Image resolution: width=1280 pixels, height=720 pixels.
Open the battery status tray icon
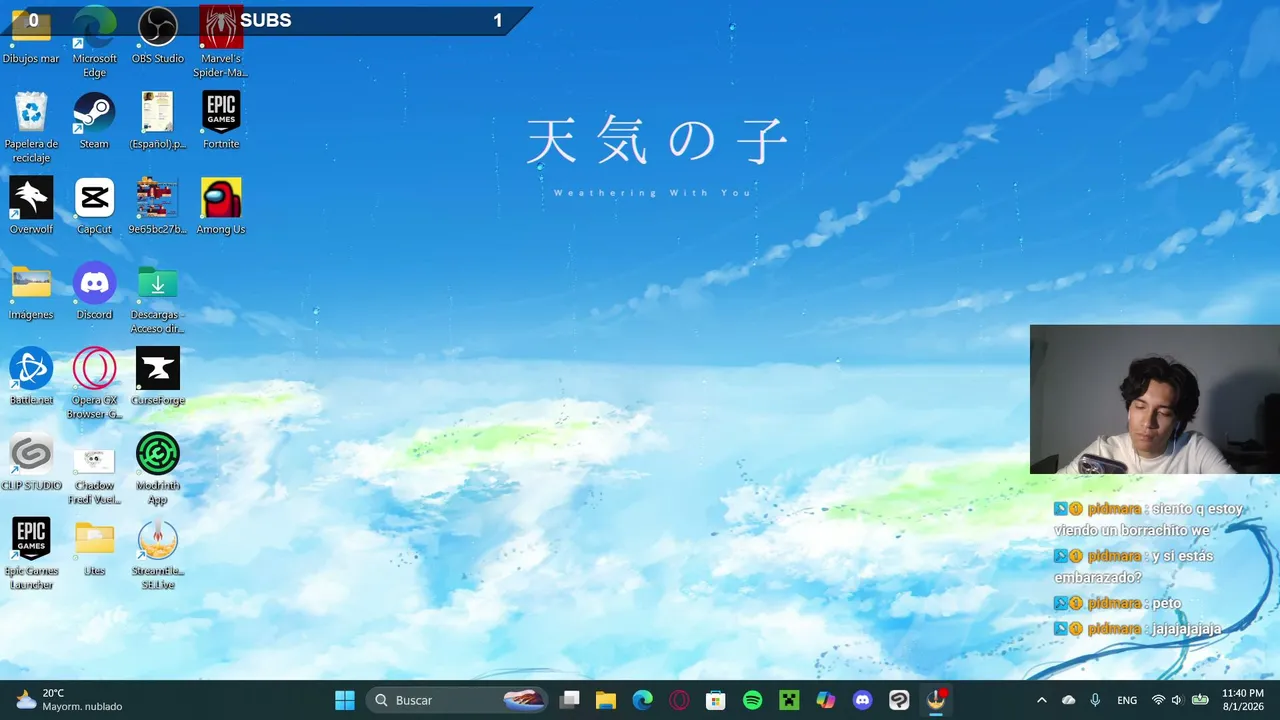point(1200,700)
